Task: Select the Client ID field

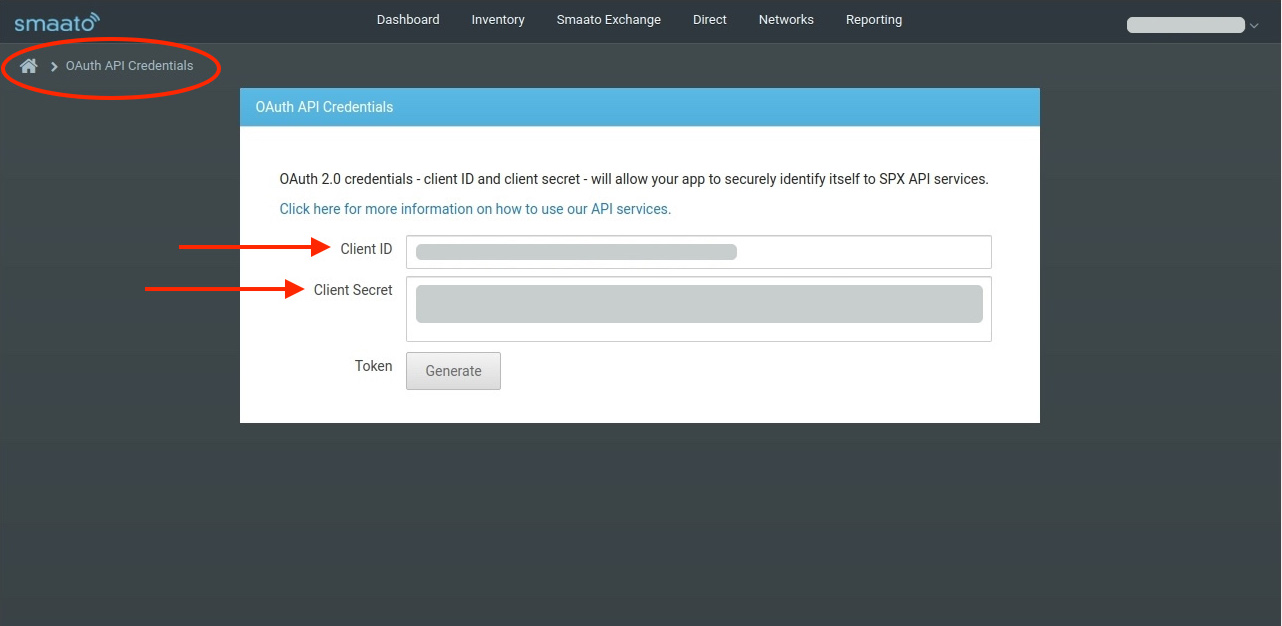Action: point(698,251)
